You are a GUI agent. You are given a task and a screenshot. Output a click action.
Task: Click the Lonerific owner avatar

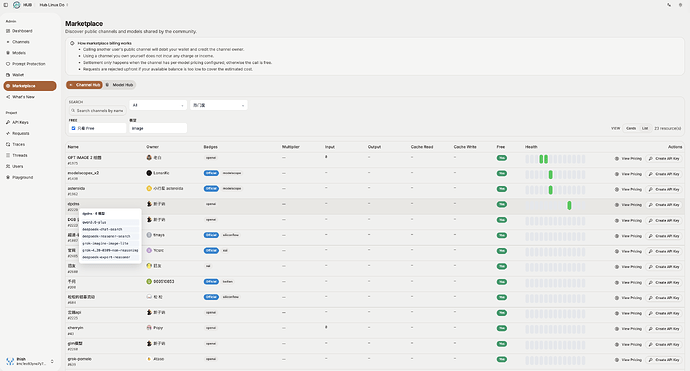click(149, 173)
